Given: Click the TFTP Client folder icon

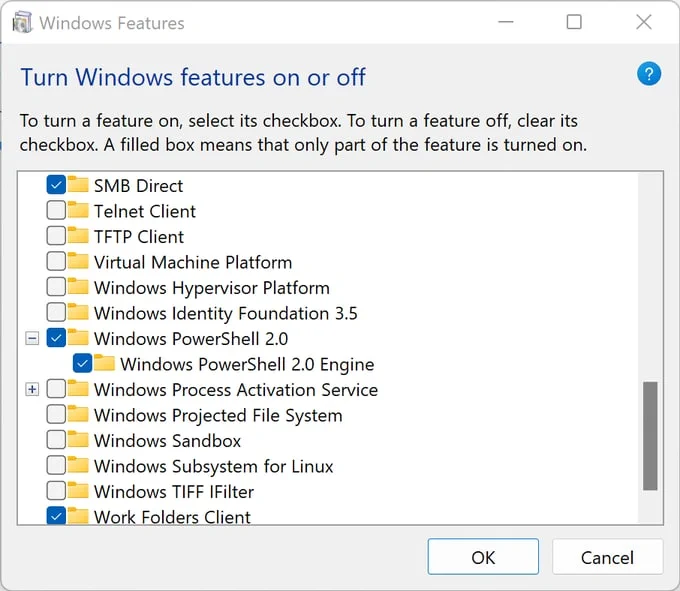Looking at the screenshot, I should pyautogui.click(x=78, y=235).
